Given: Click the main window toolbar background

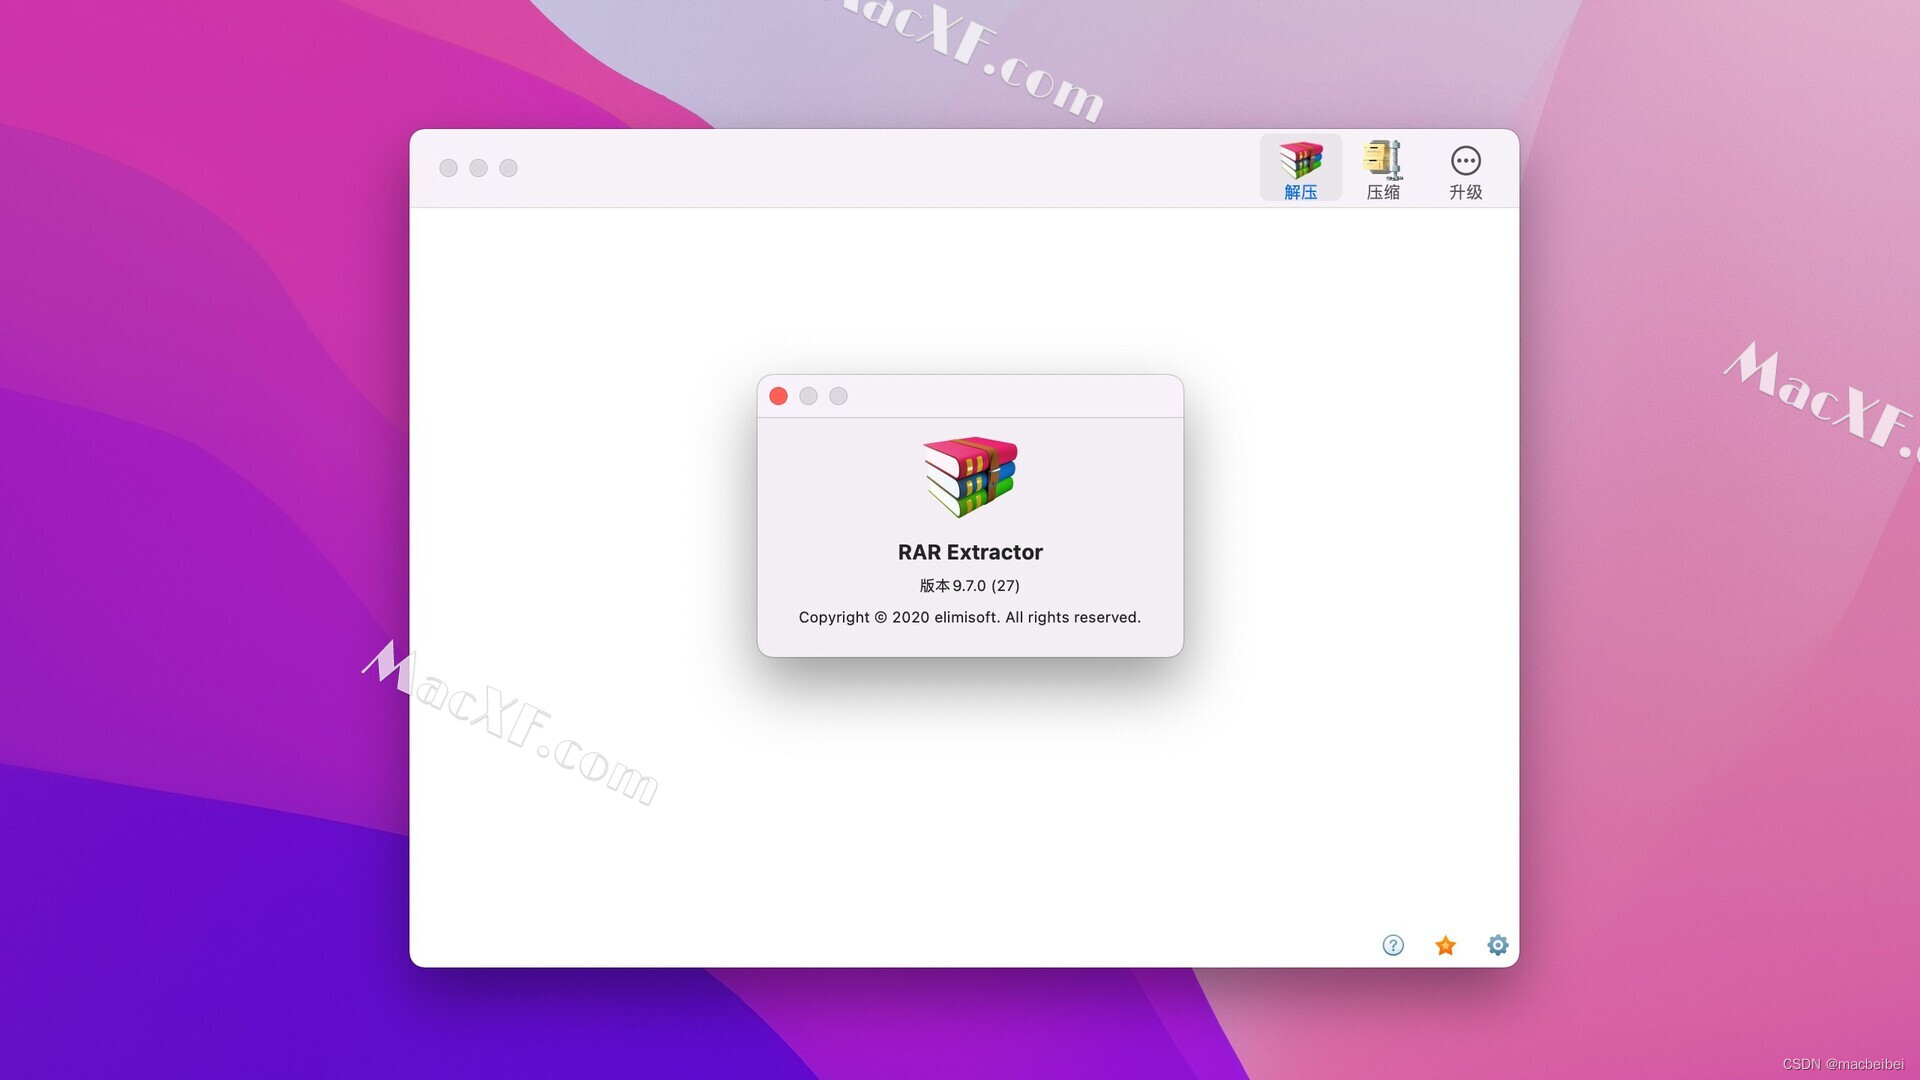Looking at the screenshot, I should coord(900,168).
